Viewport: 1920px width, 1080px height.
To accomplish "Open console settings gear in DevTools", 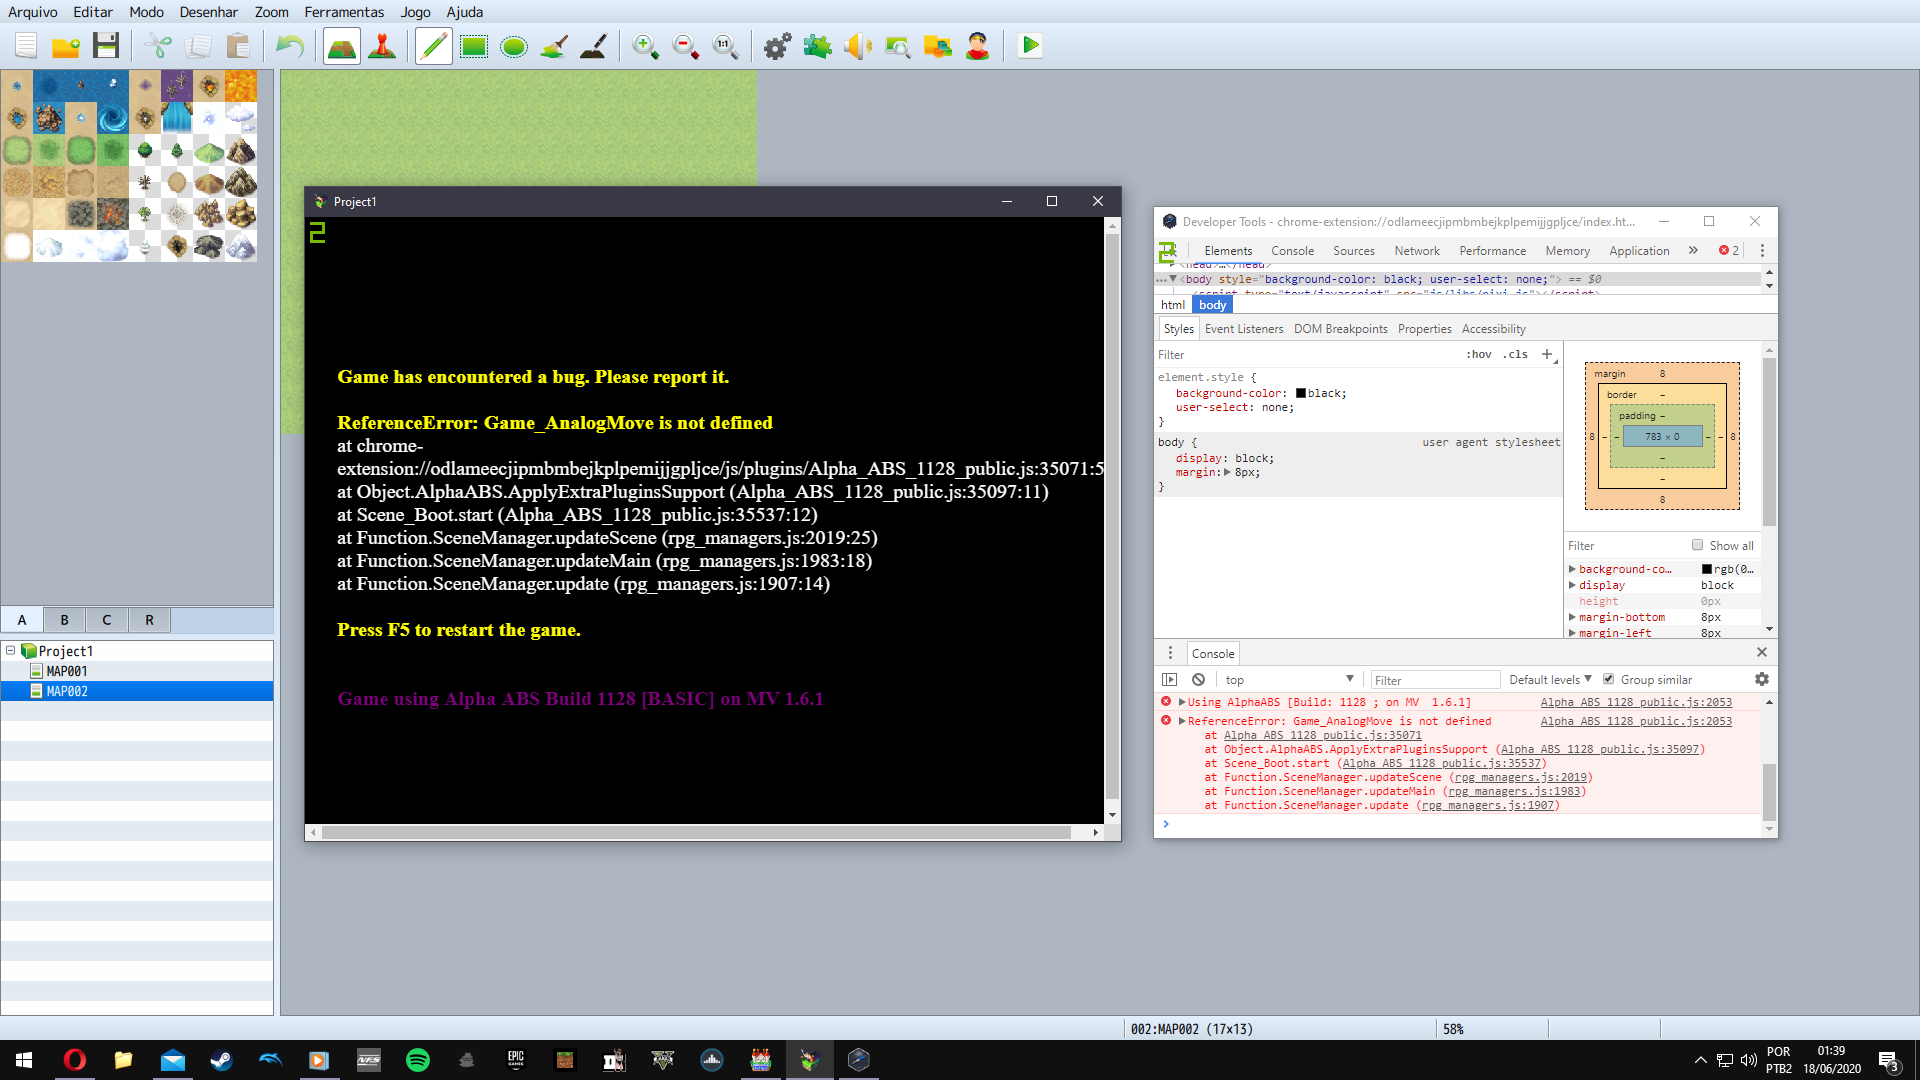I will pyautogui.click(x=1762, y=680).
